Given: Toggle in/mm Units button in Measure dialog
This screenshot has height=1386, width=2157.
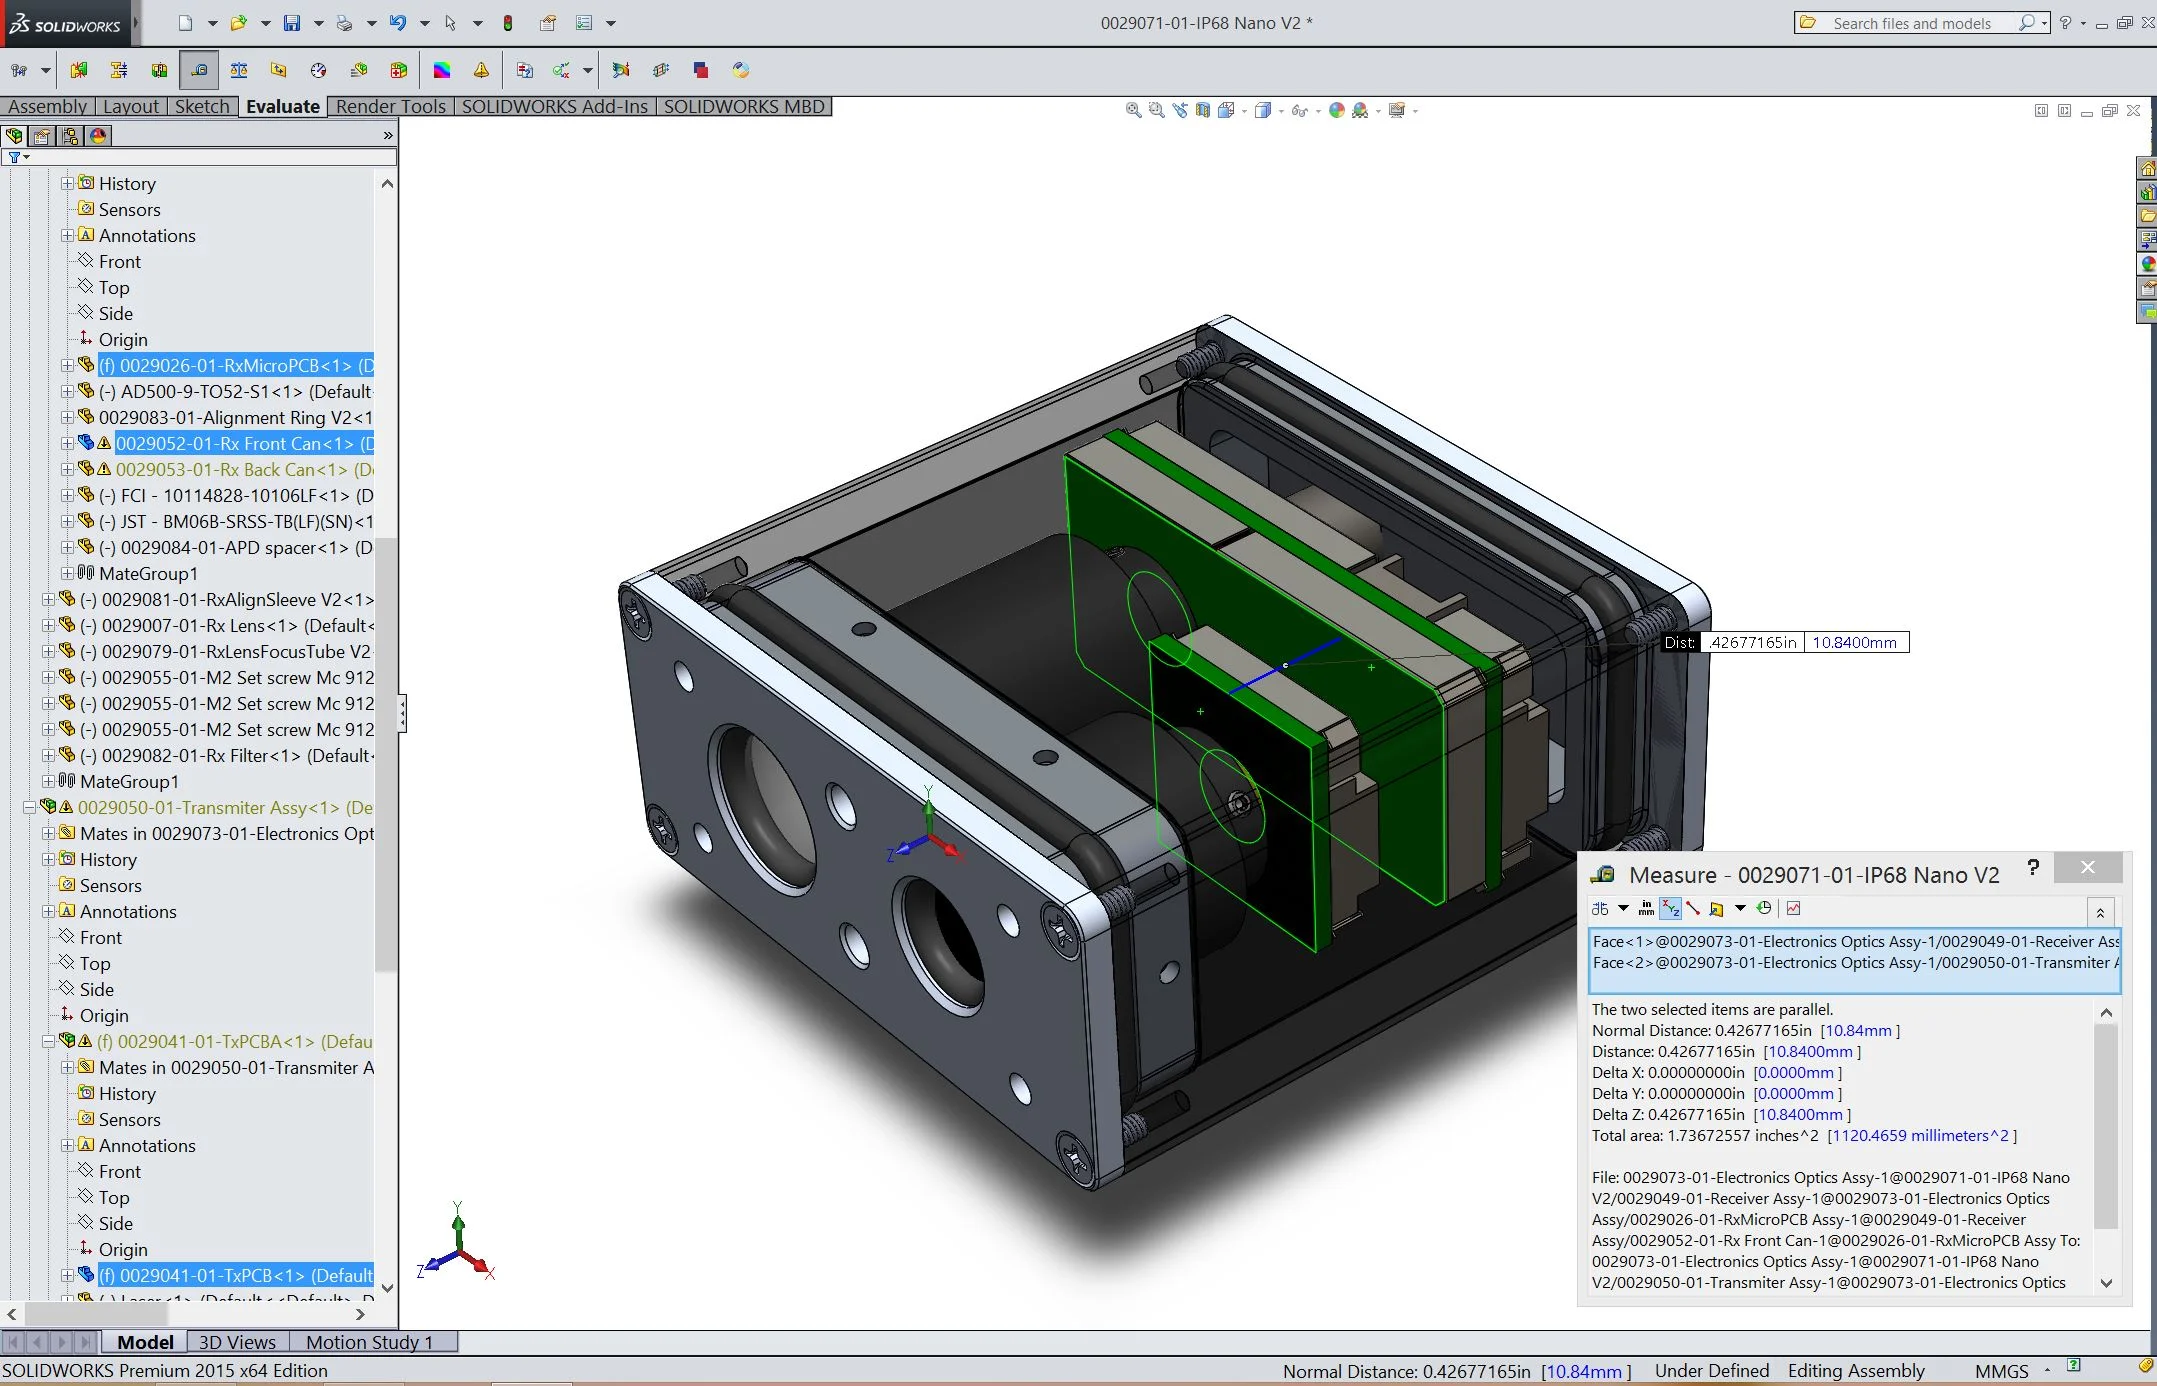Looking at the screenshot, I should tap(1646, 908).
